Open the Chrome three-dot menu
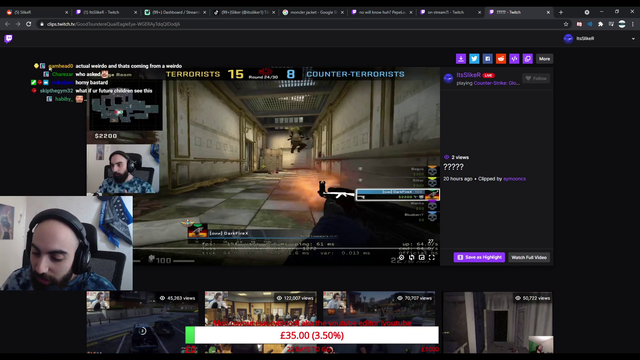640x360 pixels. pyautogui.click(x=633, y=24)
